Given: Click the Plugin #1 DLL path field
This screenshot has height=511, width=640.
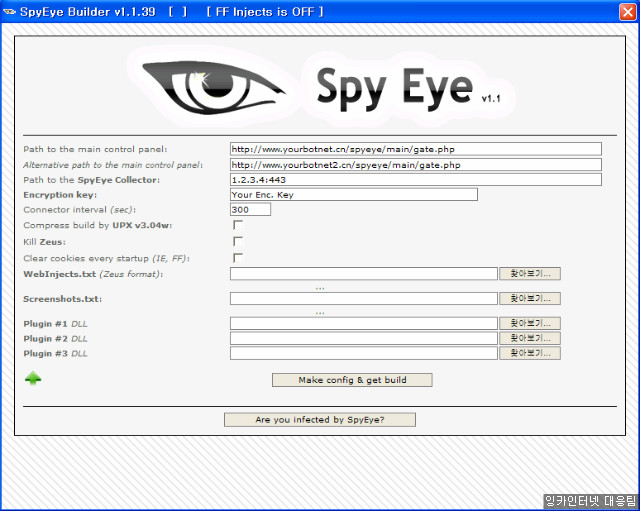Looking at the screenshot, I should tap(364, 323).
